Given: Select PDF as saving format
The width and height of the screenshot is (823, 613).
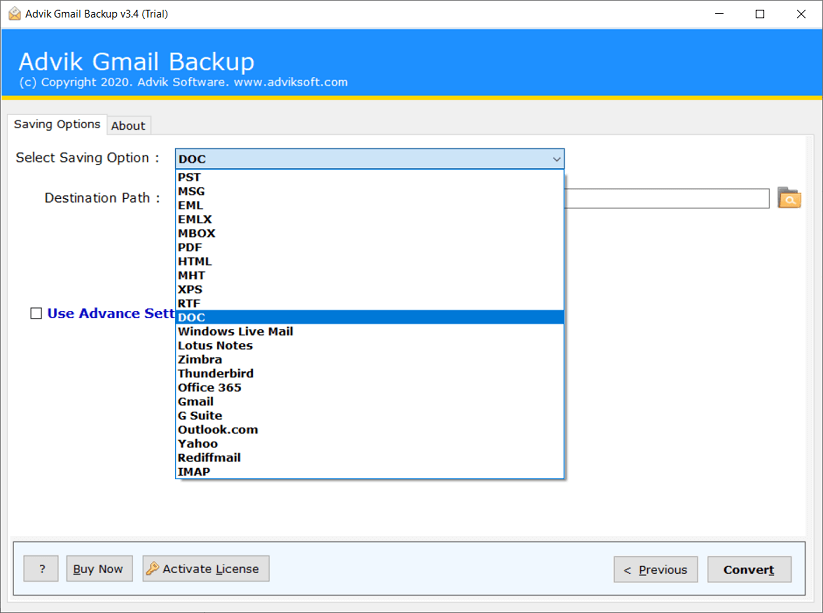Looking at the screenshot, I should click(370, 247).
